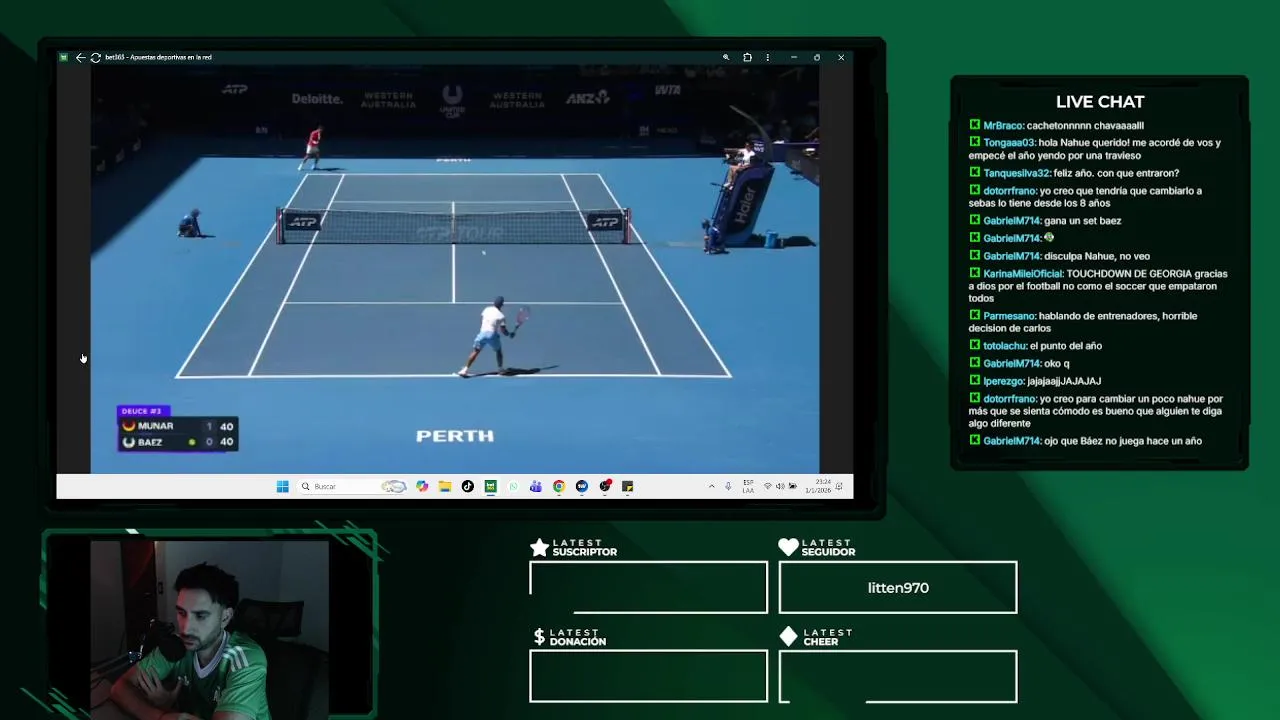The height and width of the screenshot is (720, 1280).
Task: Open the blue round app on taskbar
Action: coord(582,486)
